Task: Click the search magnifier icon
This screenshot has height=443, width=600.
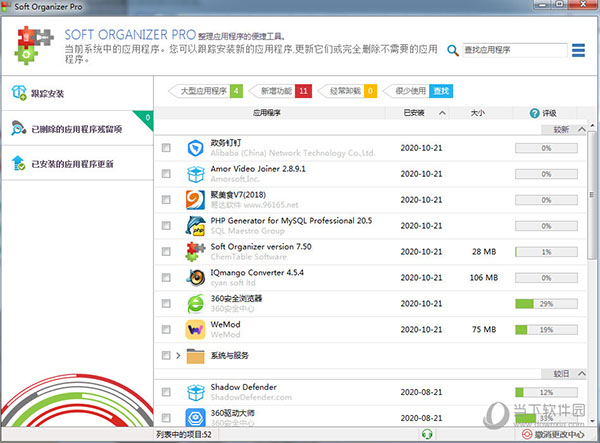Action: click(x=453, y=50)
